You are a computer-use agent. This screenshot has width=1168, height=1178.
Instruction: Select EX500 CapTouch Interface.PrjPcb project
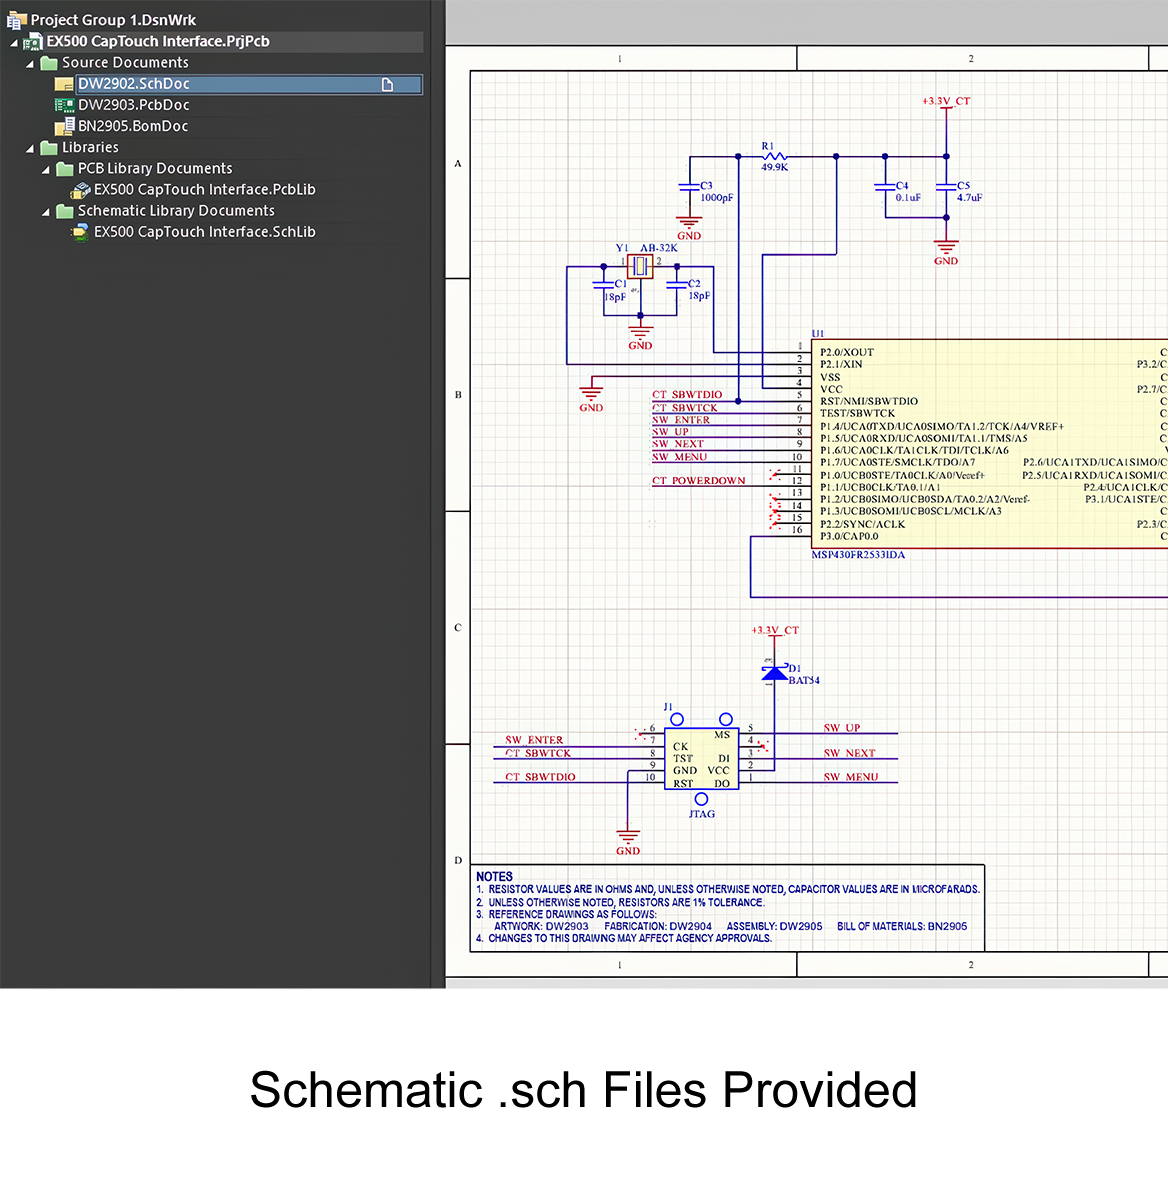pos(158,41)
